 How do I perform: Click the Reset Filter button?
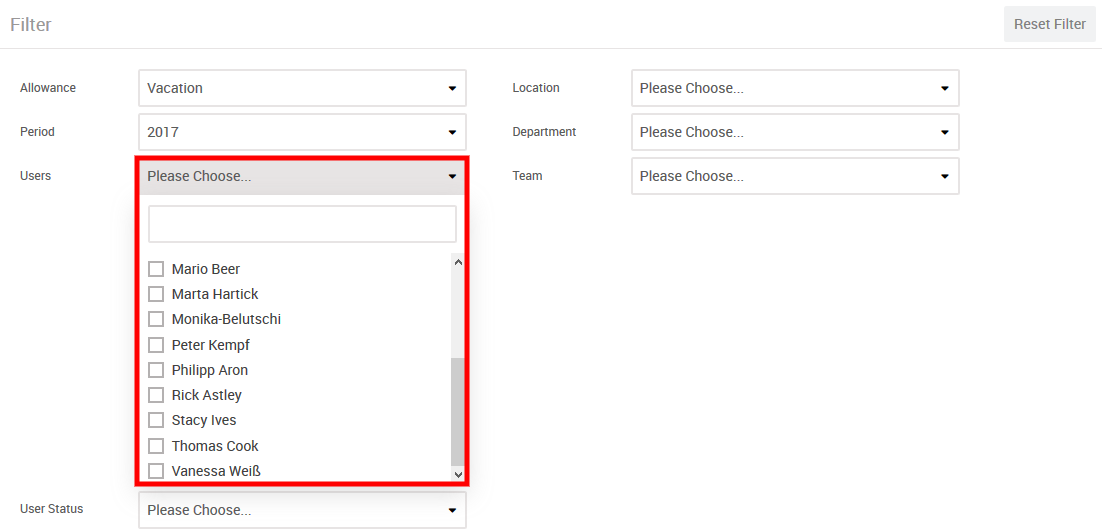click(x=1049, y=24)
